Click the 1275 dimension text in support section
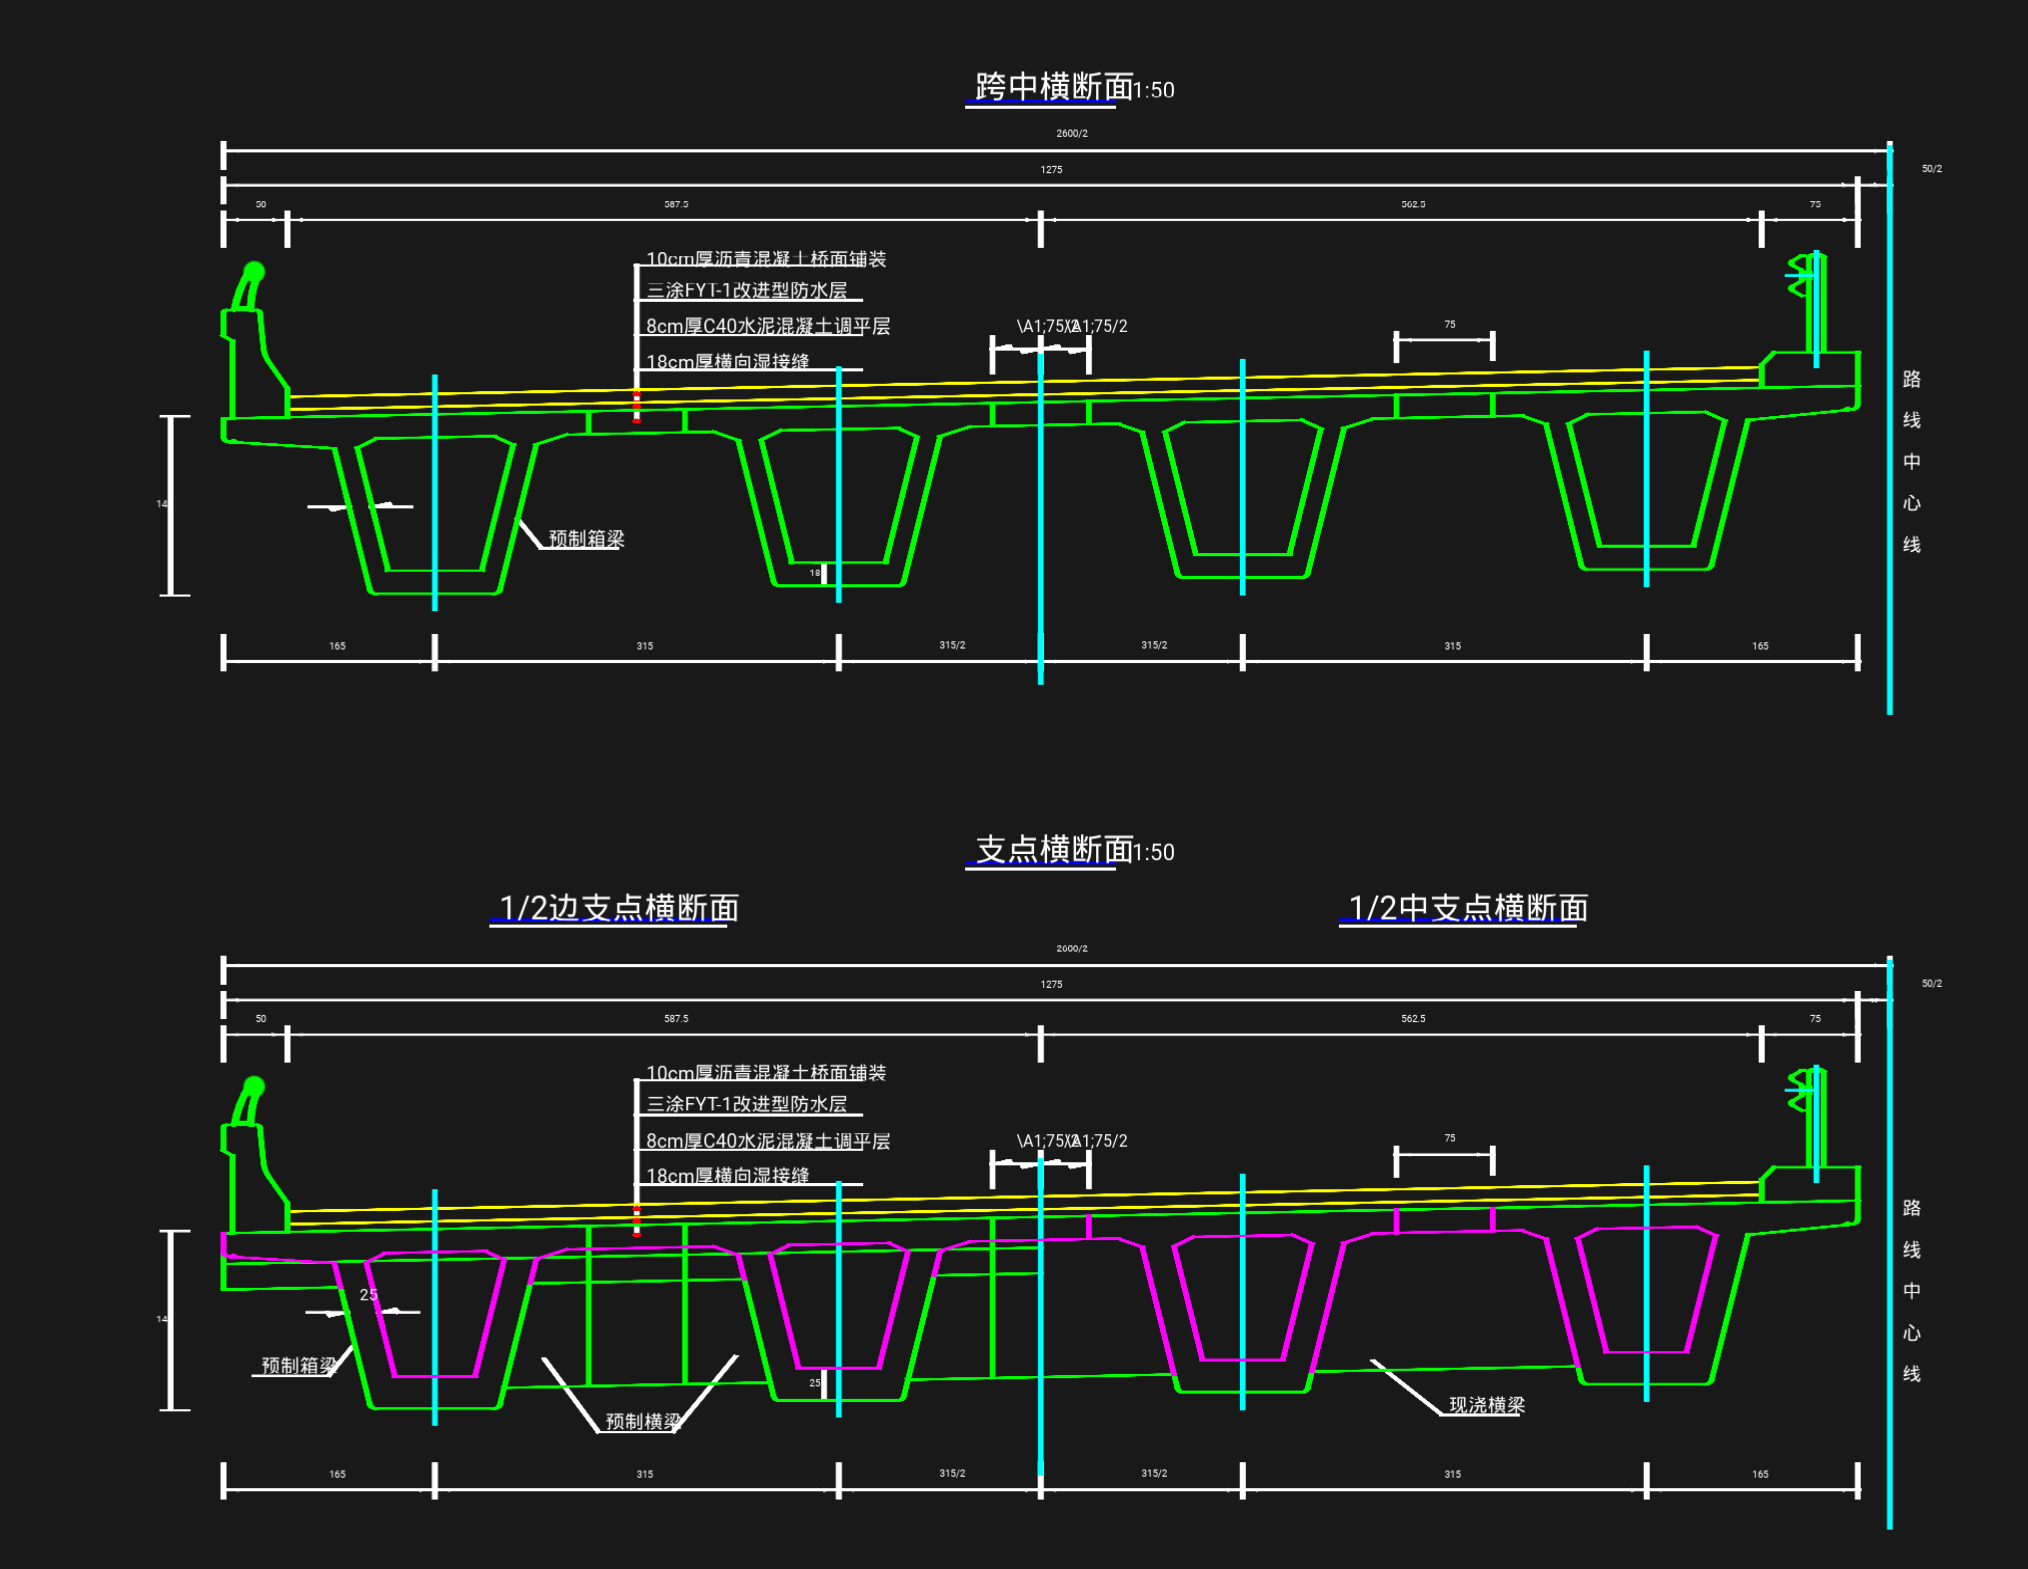Screen dimensions: 2028x1569 1051,984
